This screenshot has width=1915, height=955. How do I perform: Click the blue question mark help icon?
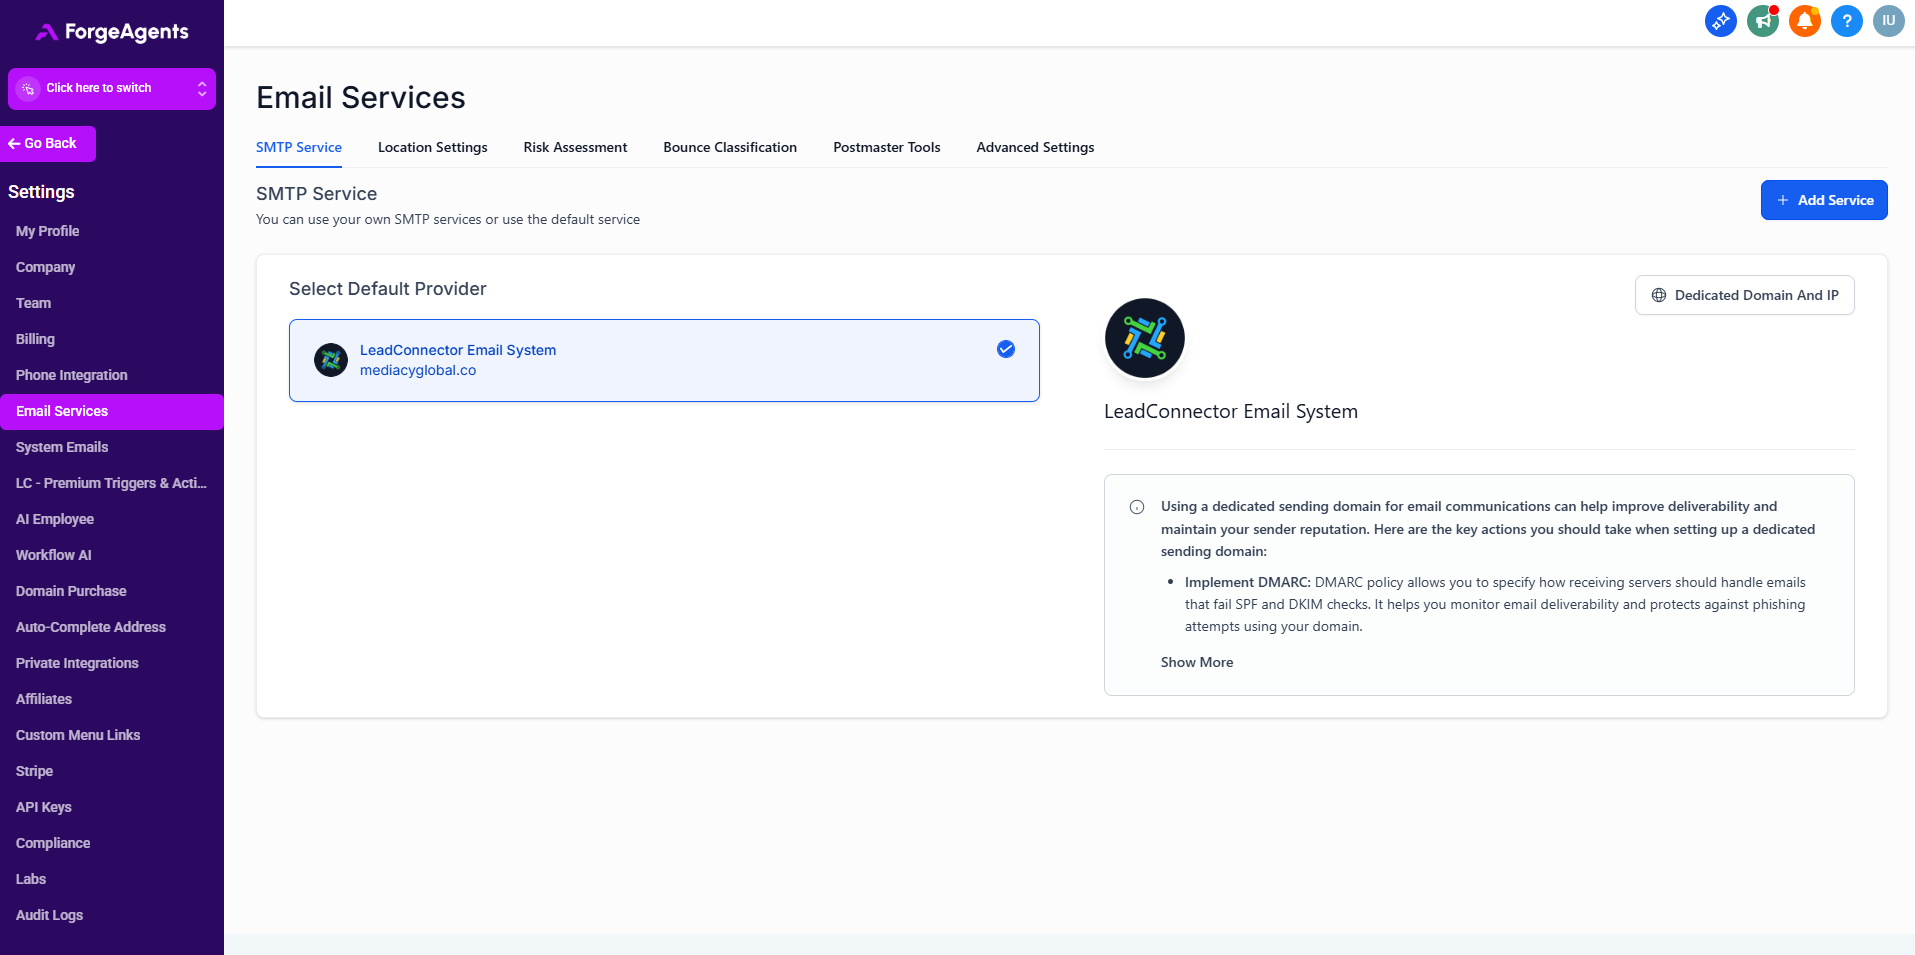[x=1846, y=21]
